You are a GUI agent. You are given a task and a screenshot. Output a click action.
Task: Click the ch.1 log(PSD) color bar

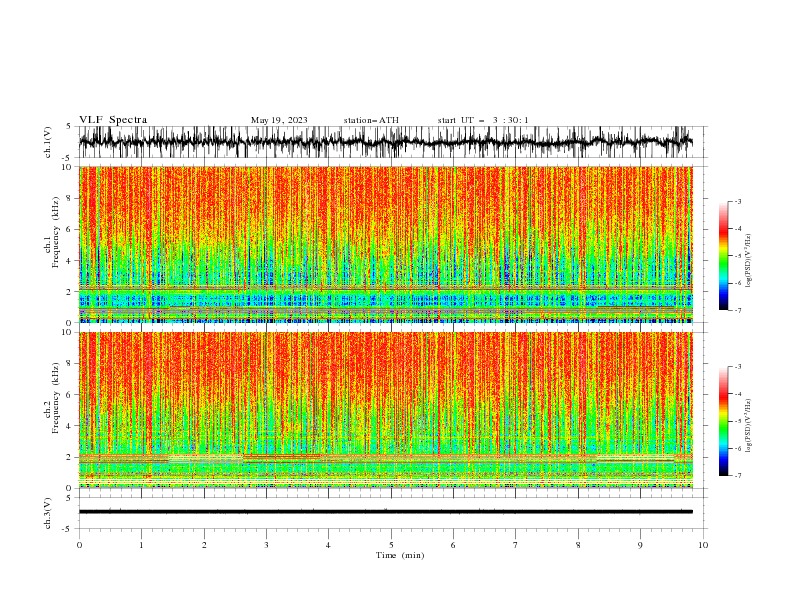(x=724, y=256)
